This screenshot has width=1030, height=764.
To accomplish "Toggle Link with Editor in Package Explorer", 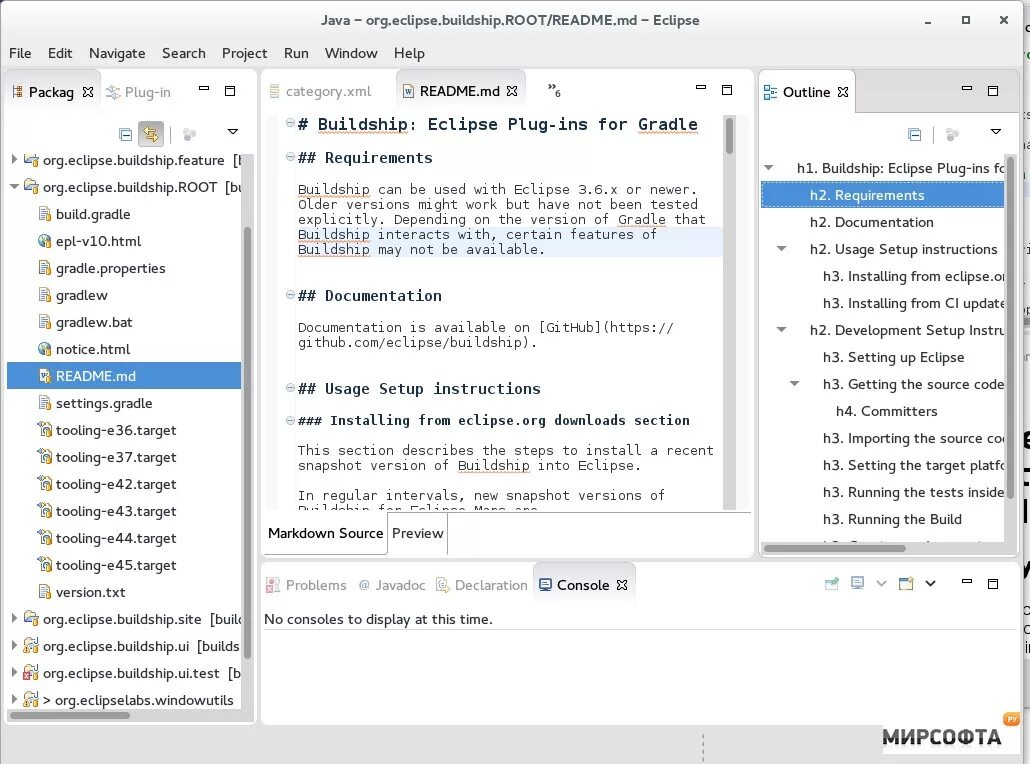I will (151, 135).
